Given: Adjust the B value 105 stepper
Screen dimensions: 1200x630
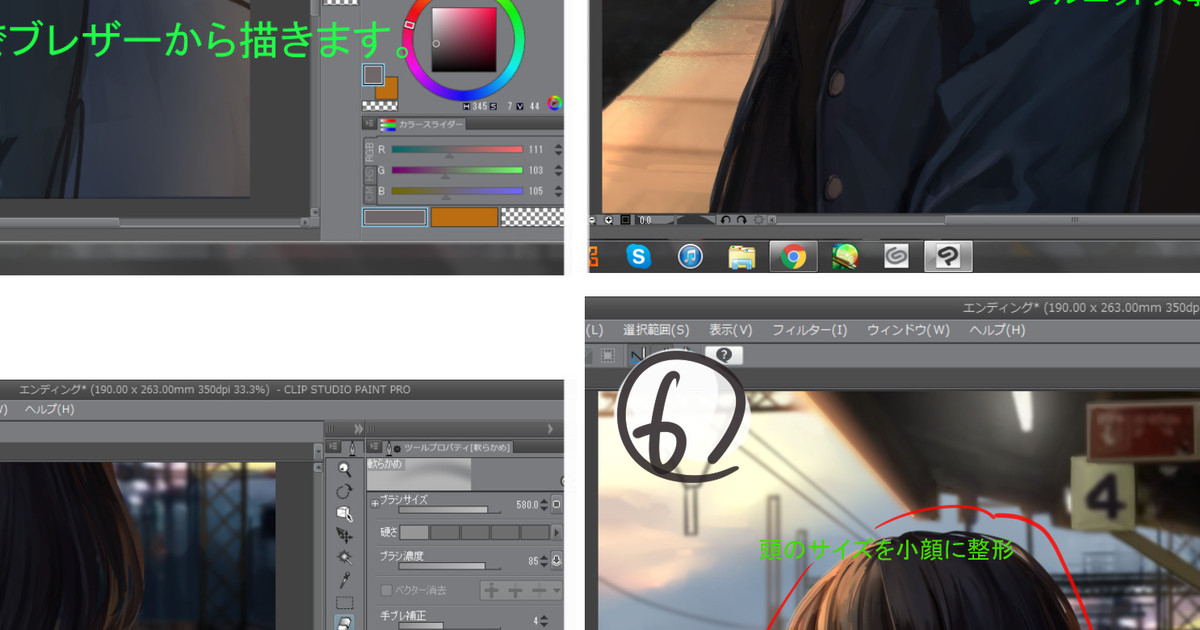Looking at the screenshot, I should pos(557,190).
